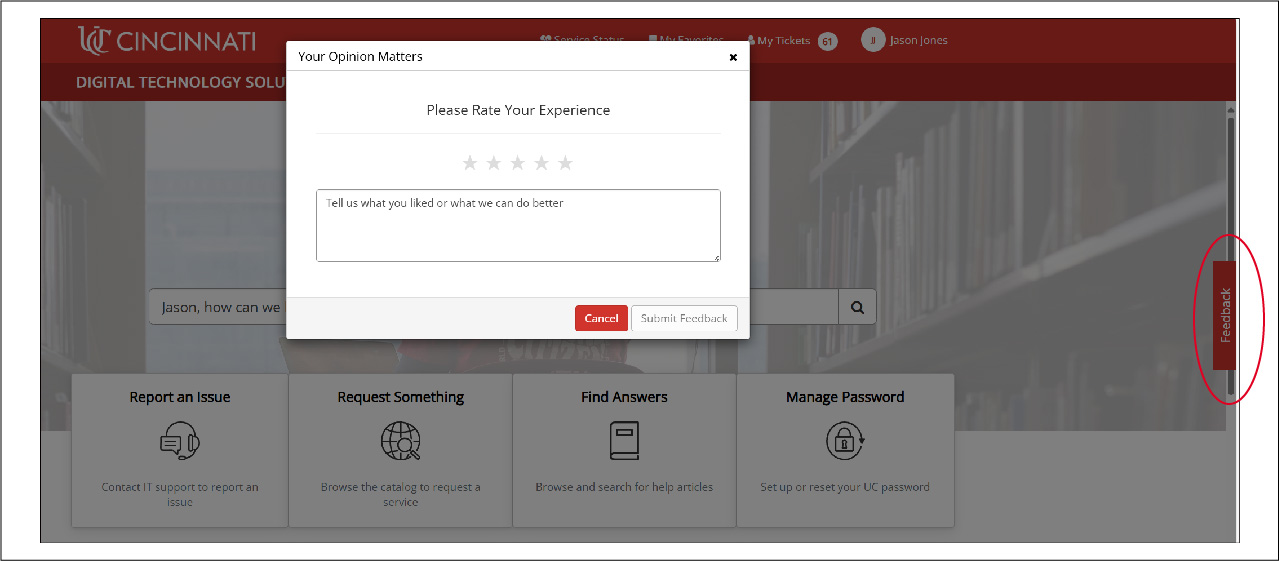The width and height of the screenshot is (1279, 561).
Task: Click the headset Report an Issue icon
Action: [180, 440]
